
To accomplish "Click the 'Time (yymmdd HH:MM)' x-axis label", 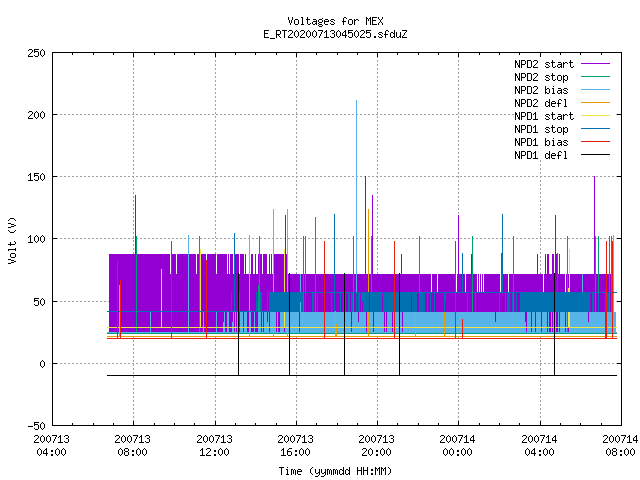I will pyautogui.click(x=335, y=471).
